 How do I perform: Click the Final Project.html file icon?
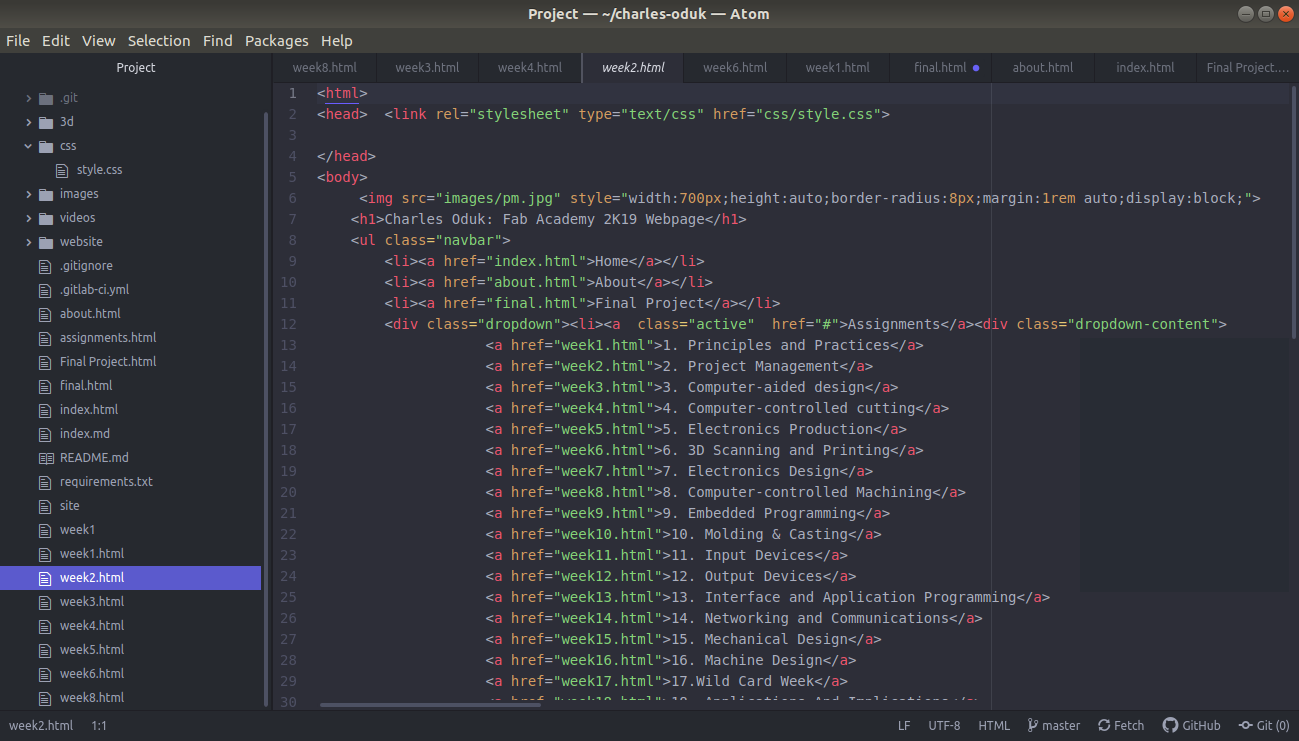pos(44,362)
